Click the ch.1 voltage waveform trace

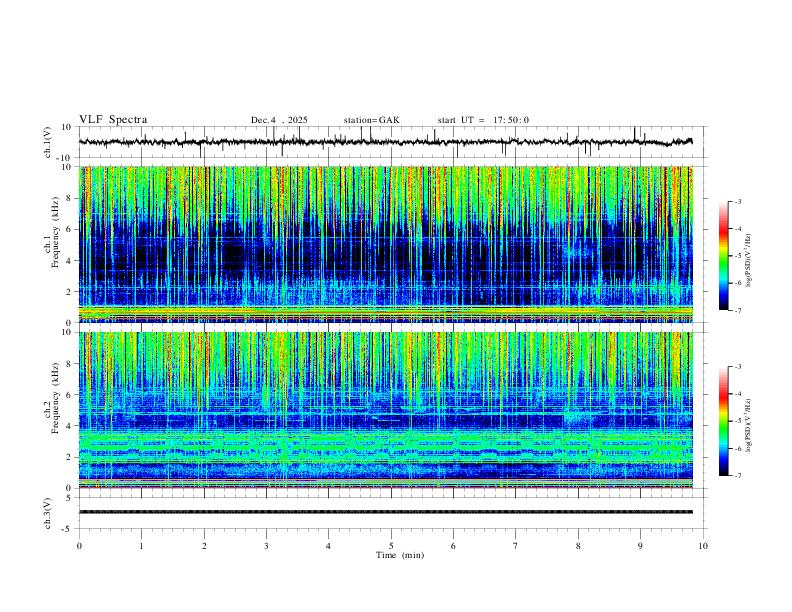click(x=385, y=142)
